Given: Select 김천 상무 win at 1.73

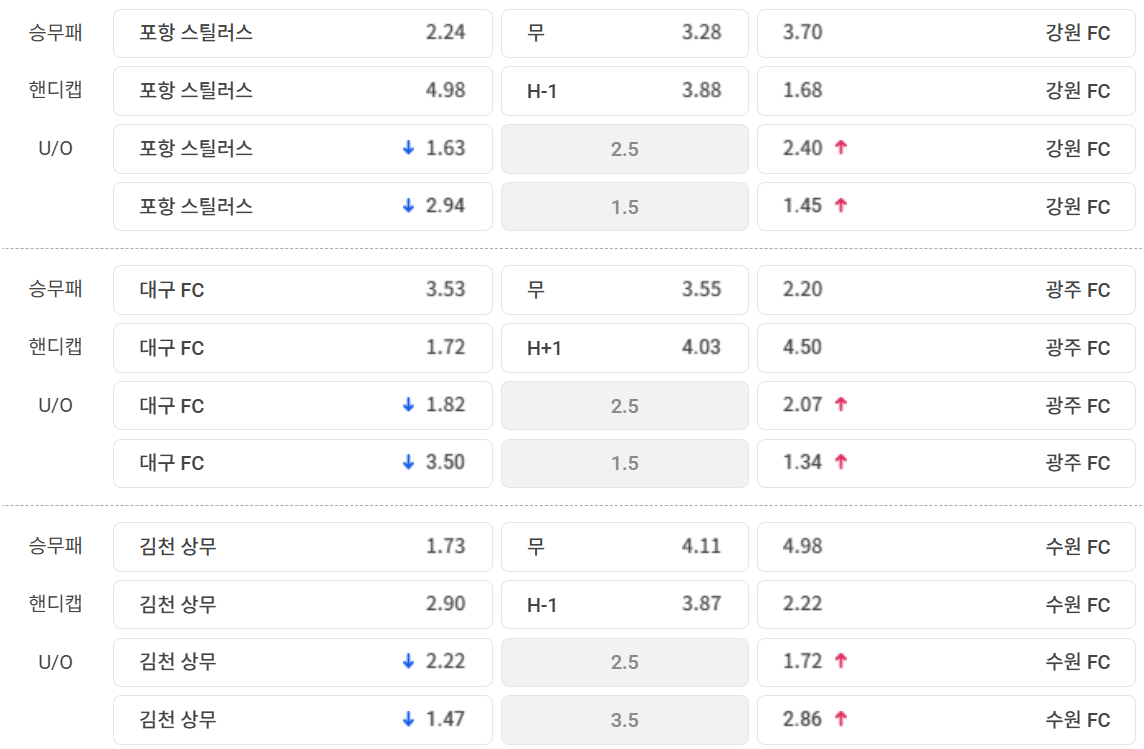Looking at the screenshot, I should tap(302, 547).
